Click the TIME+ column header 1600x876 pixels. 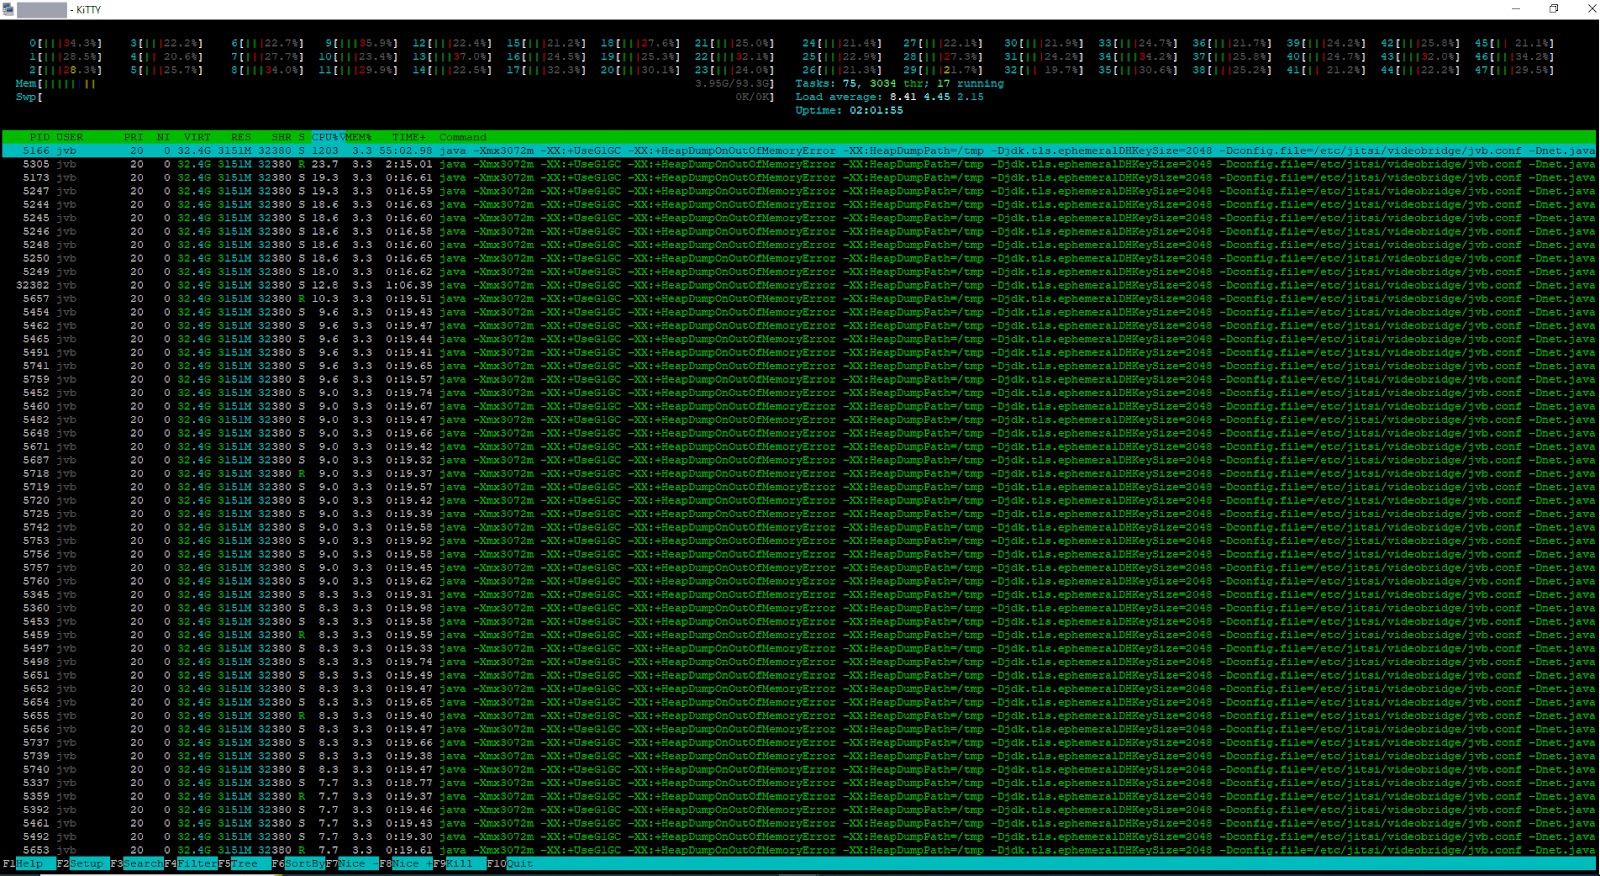click(408, 137)
